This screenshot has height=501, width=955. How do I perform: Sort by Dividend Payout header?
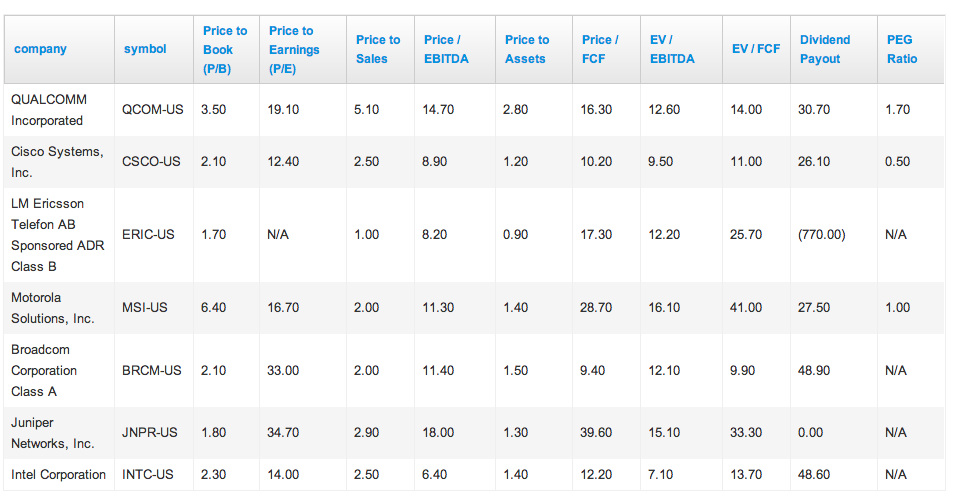[x=825, y=49]
